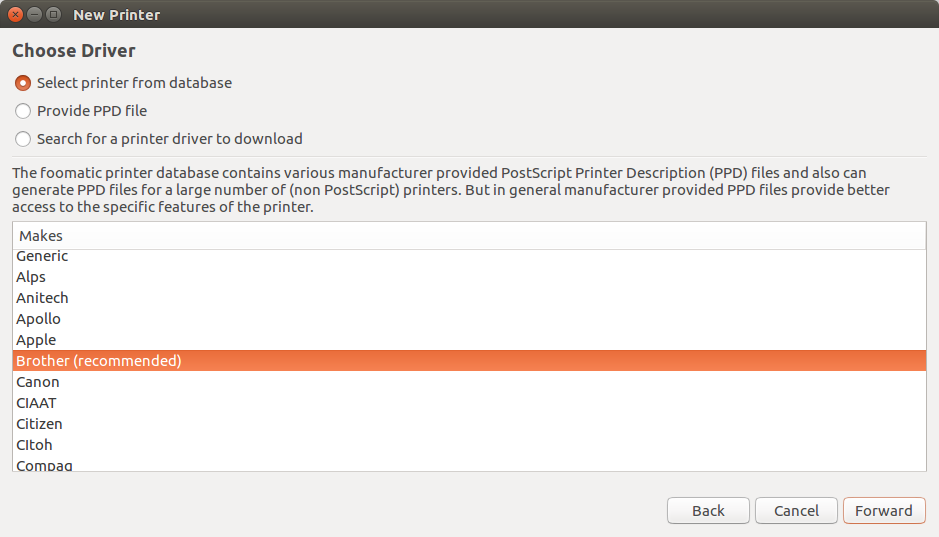The width and height of the screenshot is (939, 537).
Task: Maximize the New Printer window
Action: tap(53, 15)
